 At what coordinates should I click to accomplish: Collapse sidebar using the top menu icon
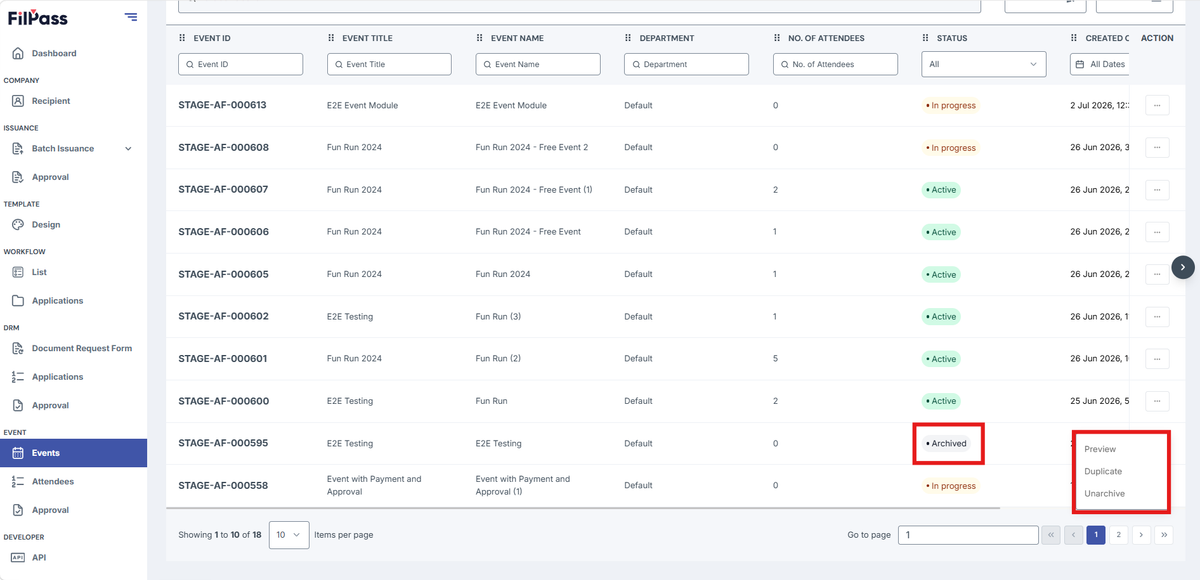(131, 16)
